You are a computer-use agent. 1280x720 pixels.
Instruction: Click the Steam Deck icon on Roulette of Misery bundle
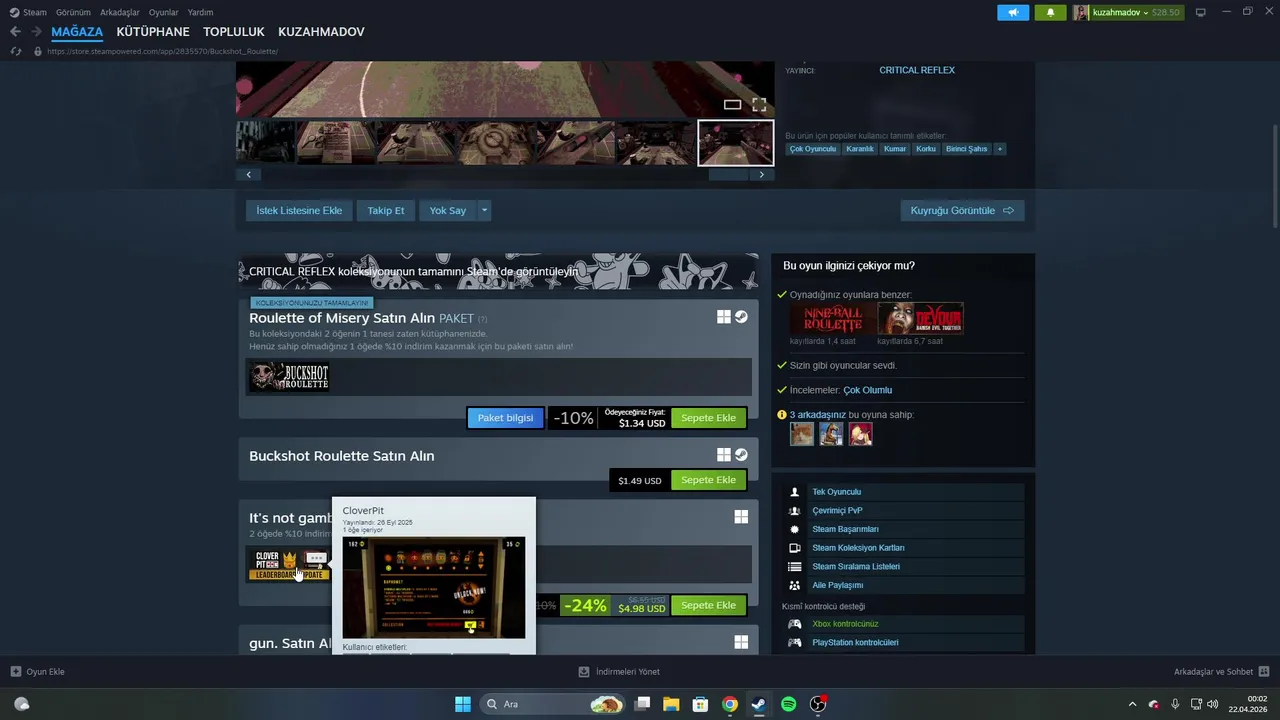click(741, 317)
